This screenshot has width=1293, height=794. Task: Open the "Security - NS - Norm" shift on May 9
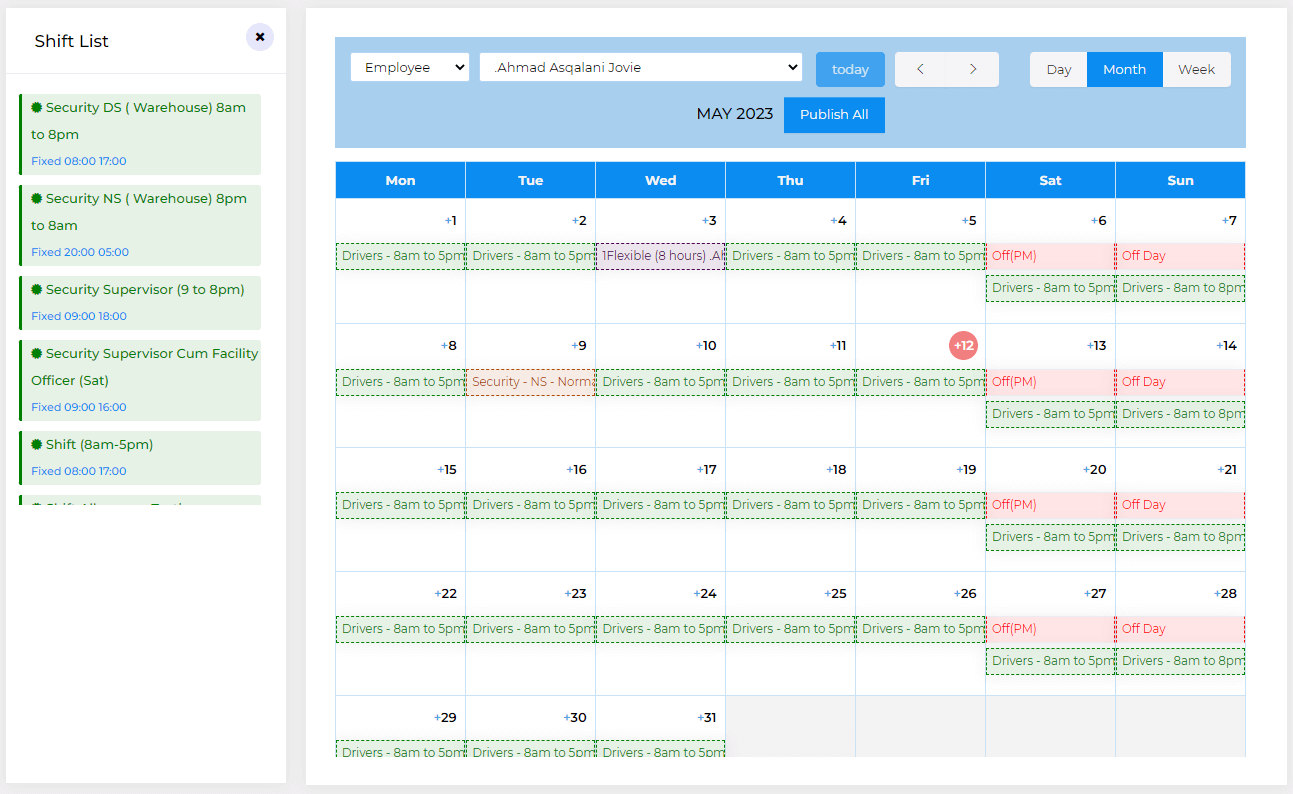(x=530, y=381)
